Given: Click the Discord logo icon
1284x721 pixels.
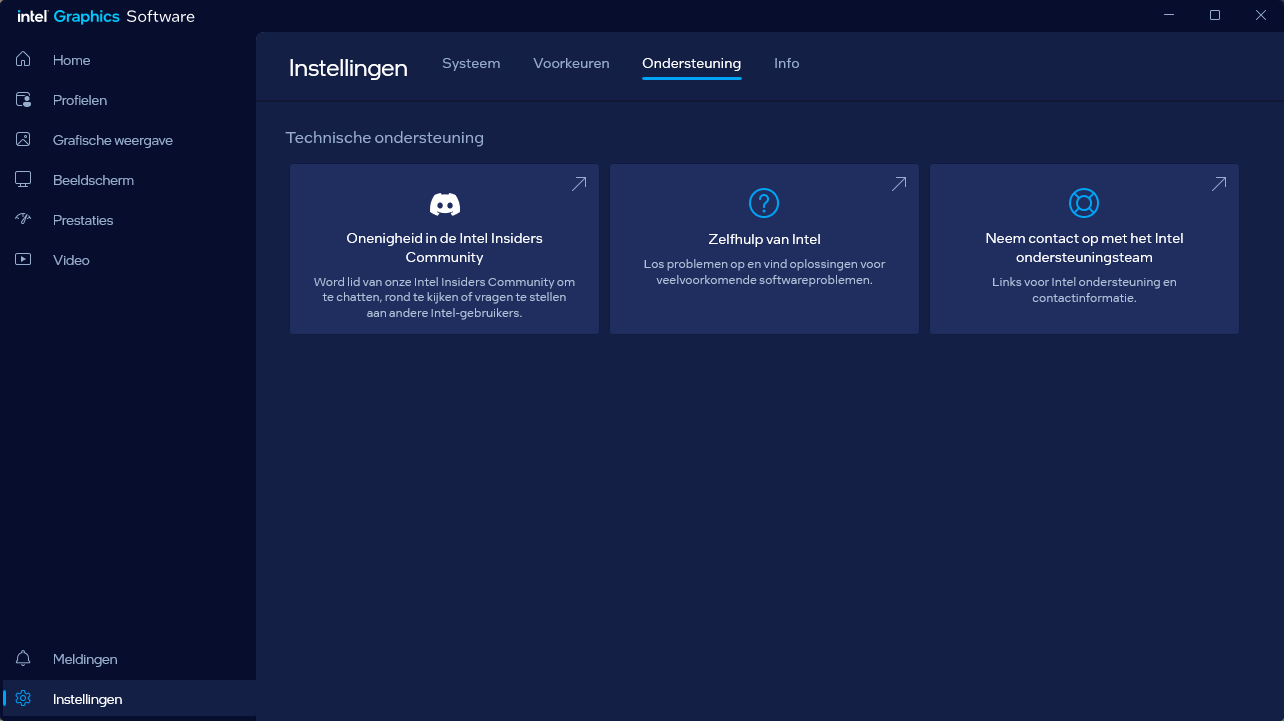Looking at the screenshot, I should [x=444, y=204].
